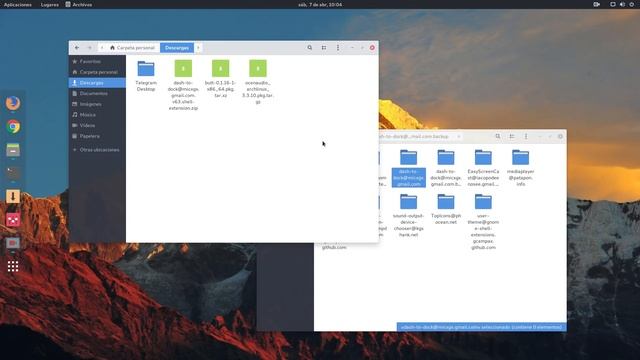Viewport: 640px width, 360px height.
Task: Select the sound-output-device-chooser folder
Action: pyautogui.click(x=409, y=216)
